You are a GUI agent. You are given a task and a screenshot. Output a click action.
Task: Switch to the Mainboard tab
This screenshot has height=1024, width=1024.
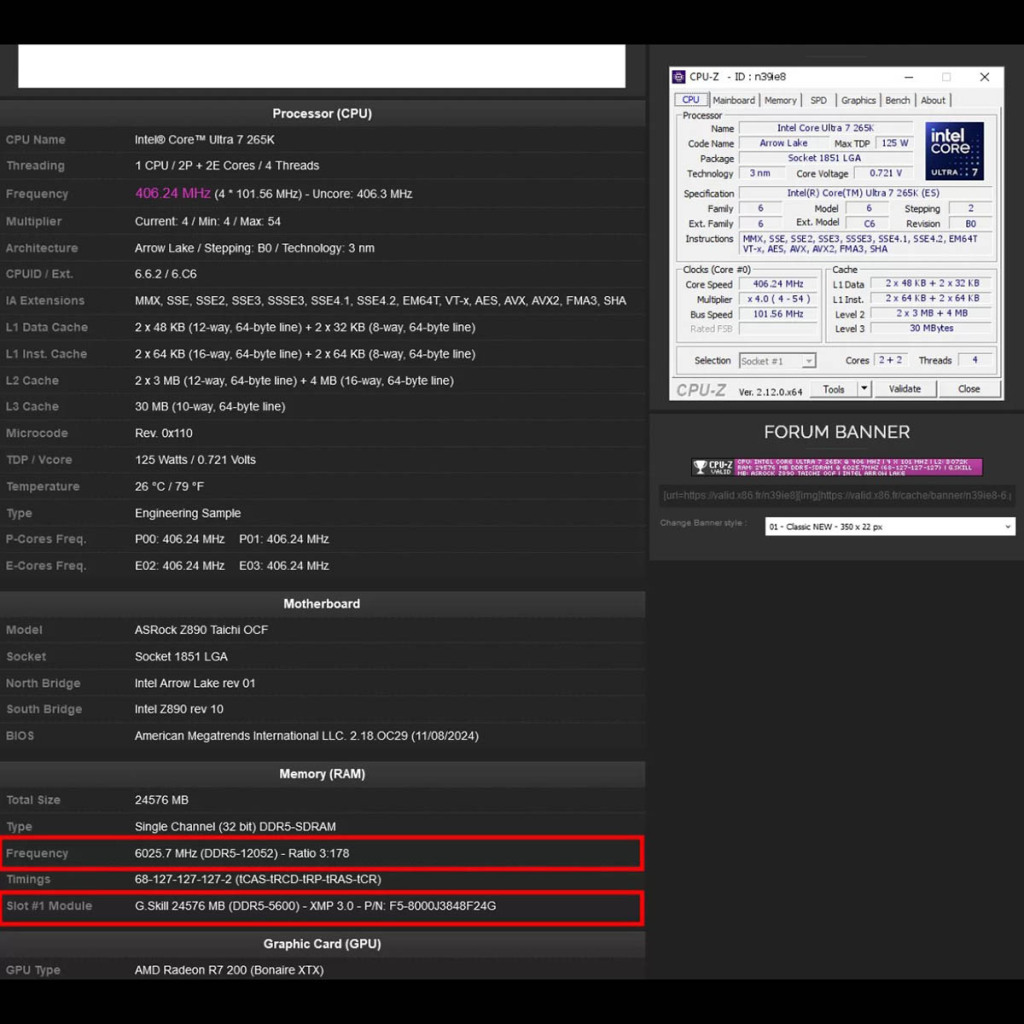pos(733,100)
